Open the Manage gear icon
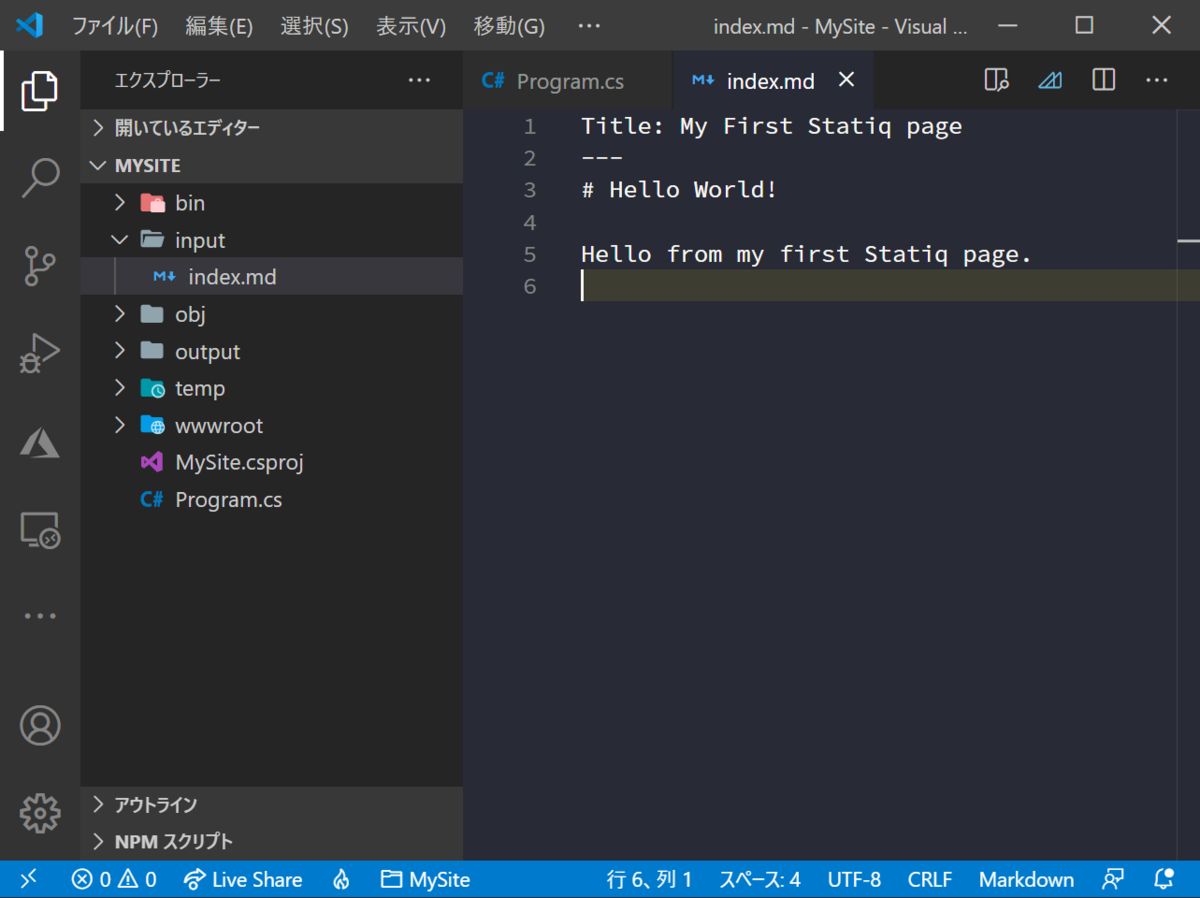This screenshot has width=1200, height=898. (40, 813)
